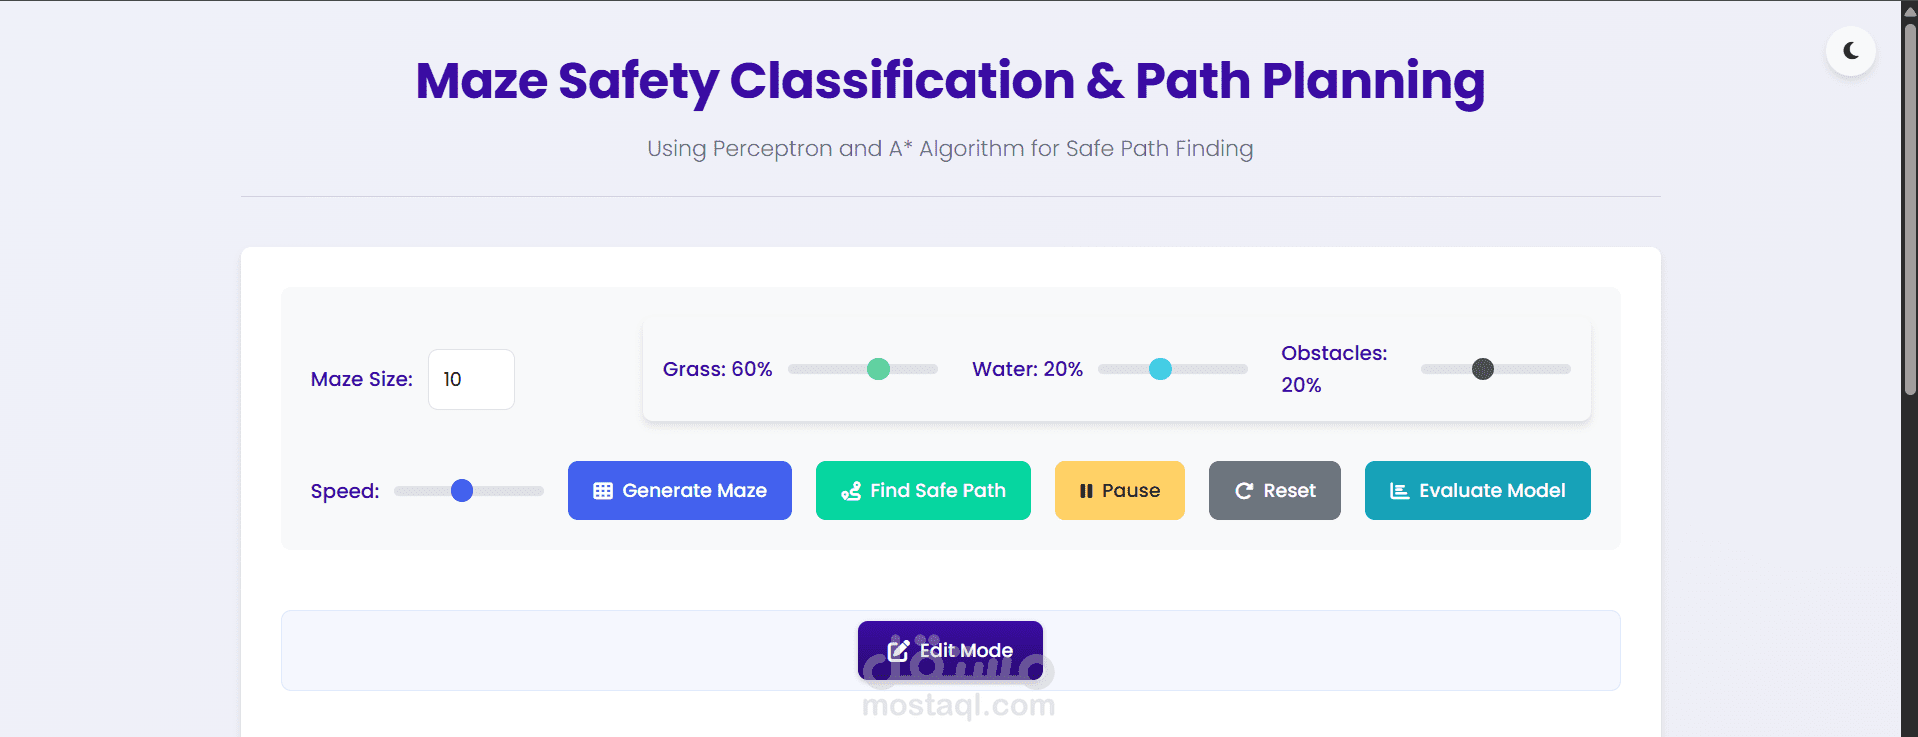Click the pencil icon on Edit Mode
The width and height of the screenshot is (1918, 737).
coord(898,651)
